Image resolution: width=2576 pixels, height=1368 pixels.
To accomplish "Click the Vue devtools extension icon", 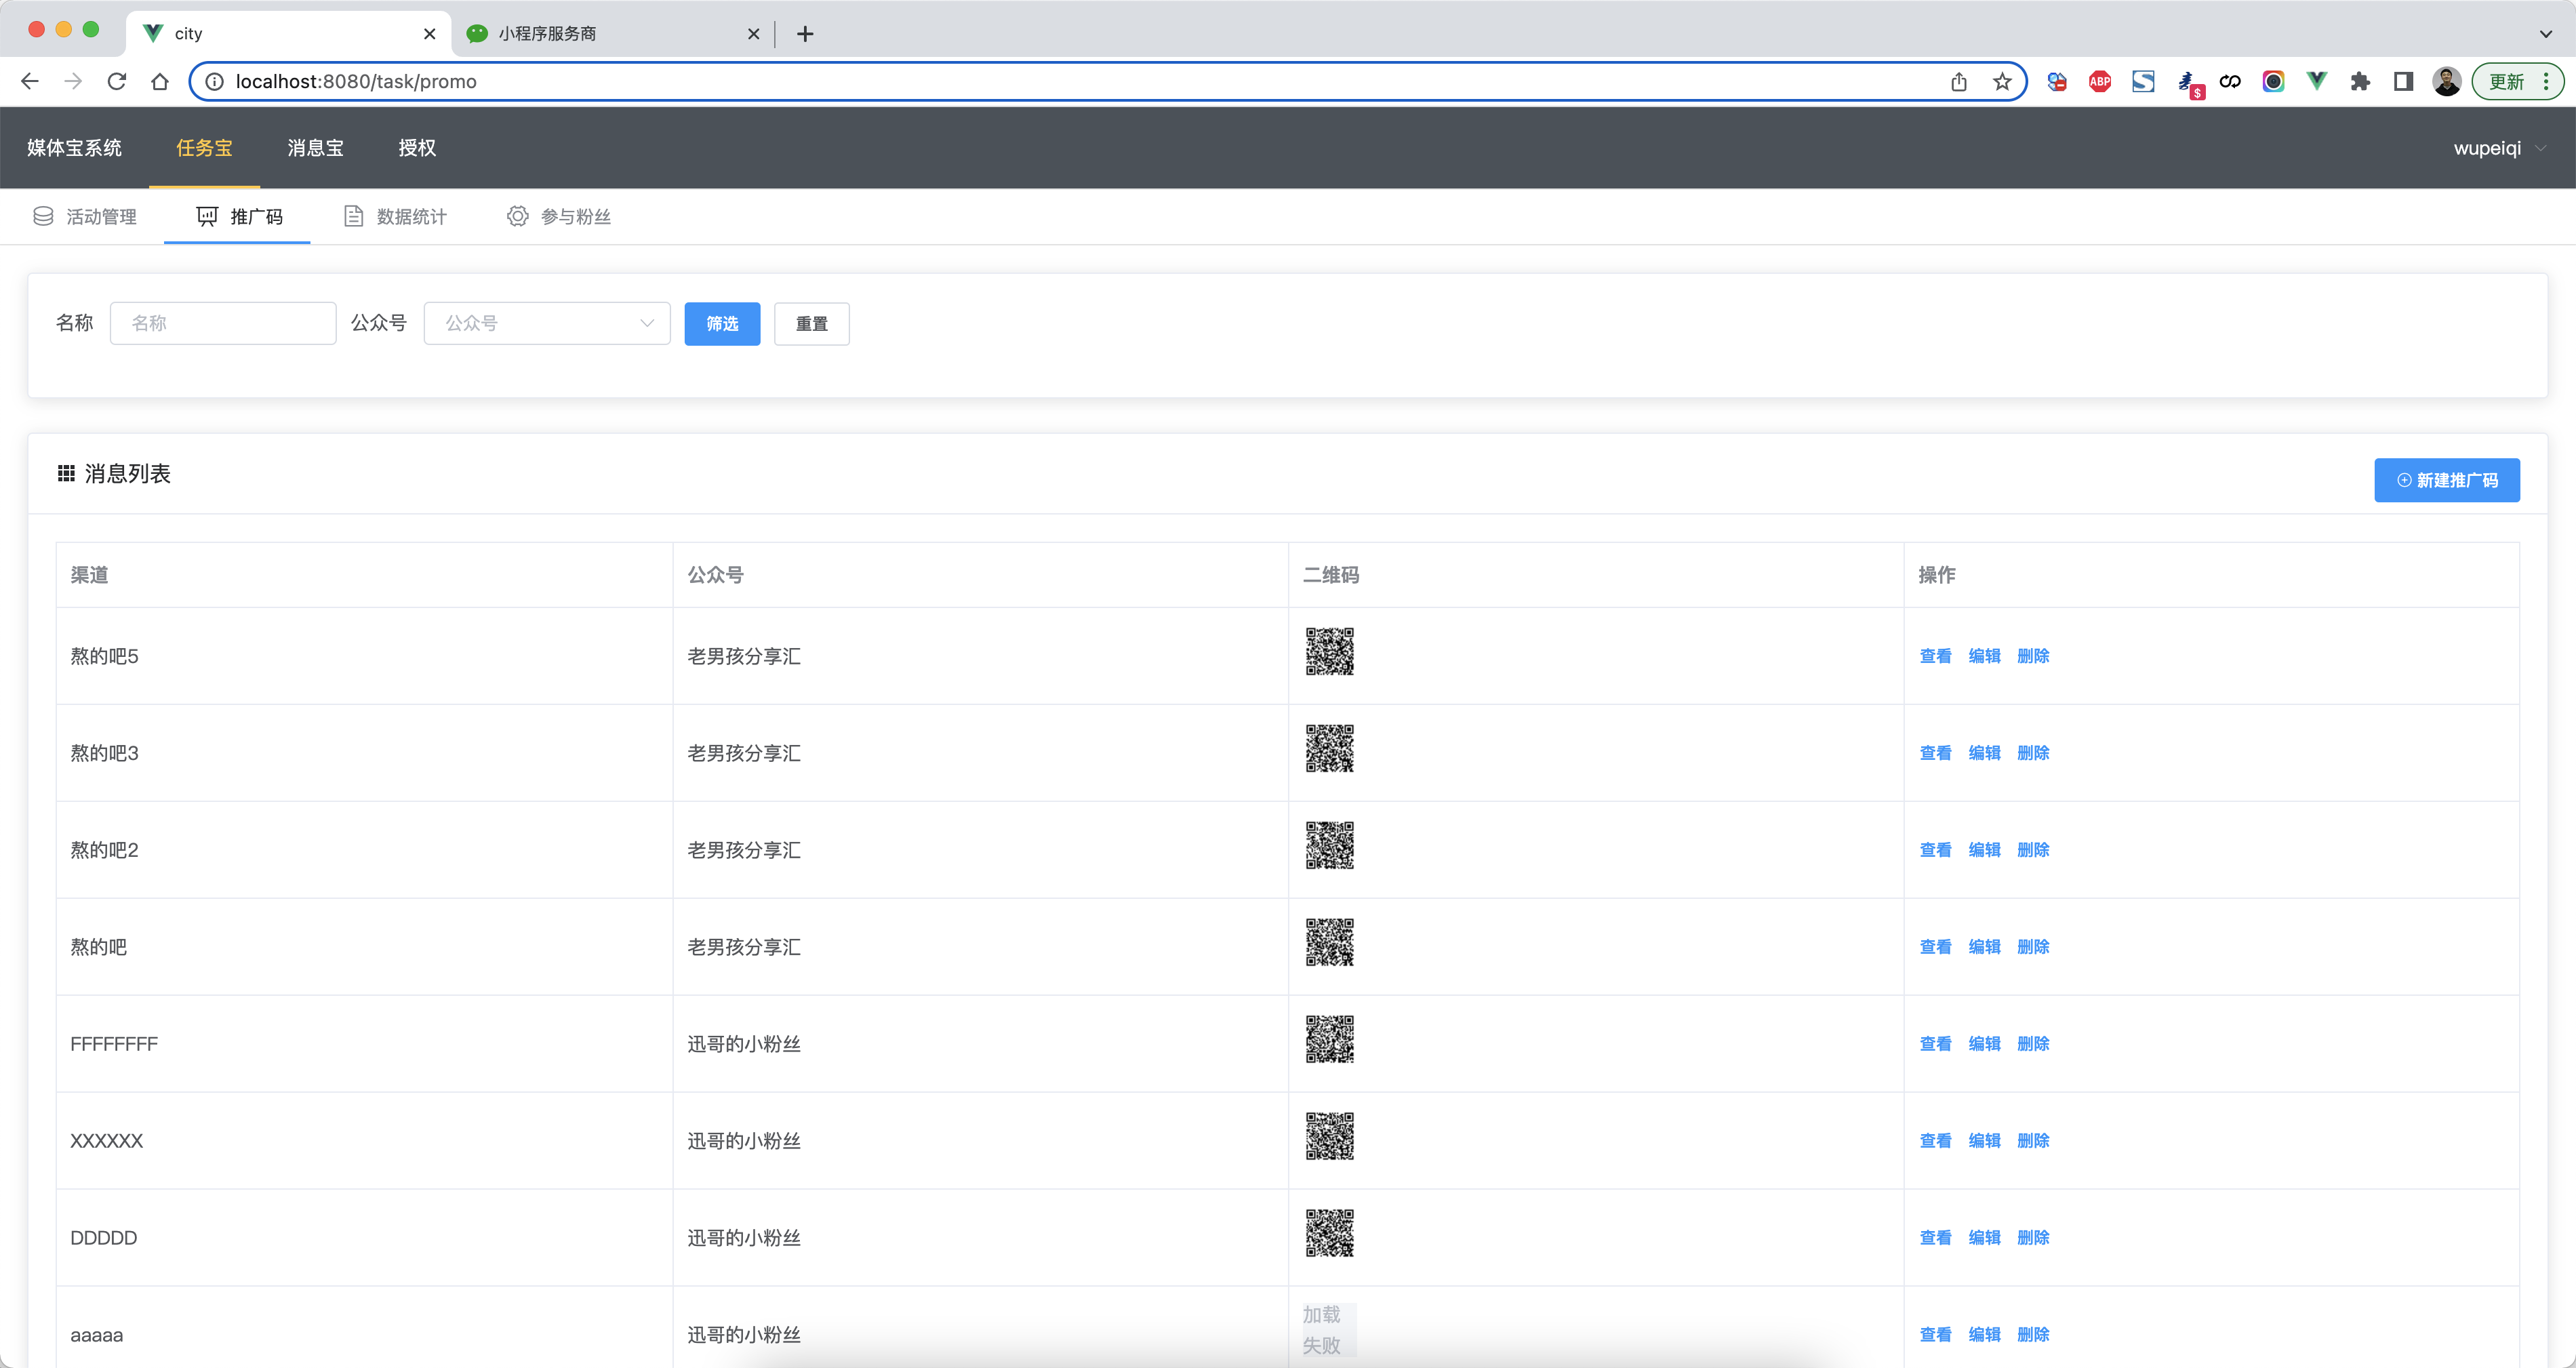I will pos(2316,81).
